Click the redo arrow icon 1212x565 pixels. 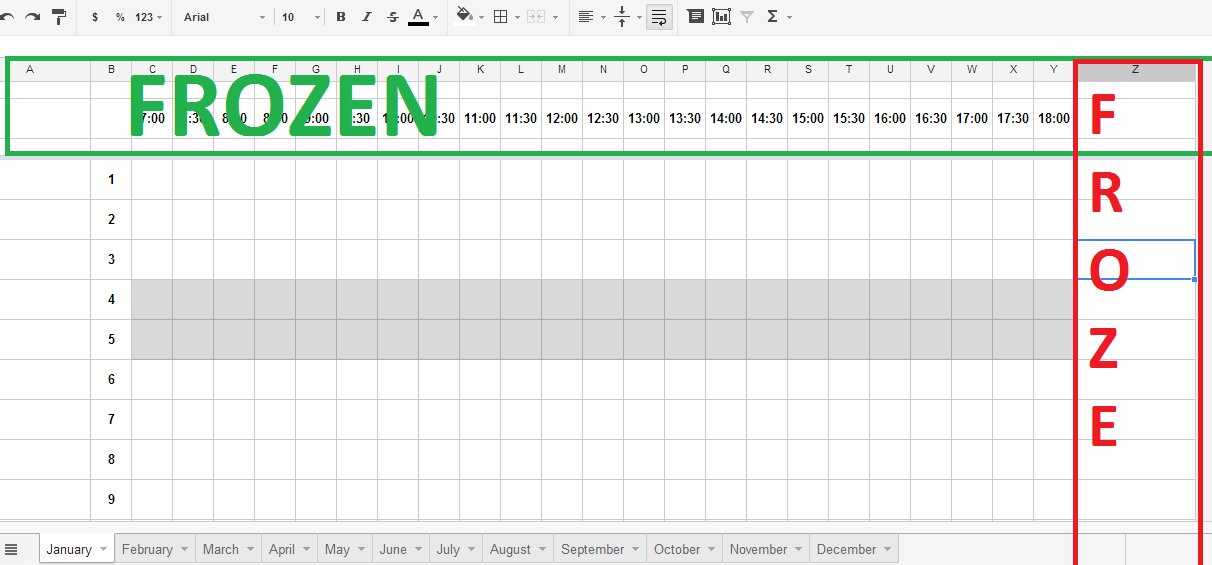32,17
